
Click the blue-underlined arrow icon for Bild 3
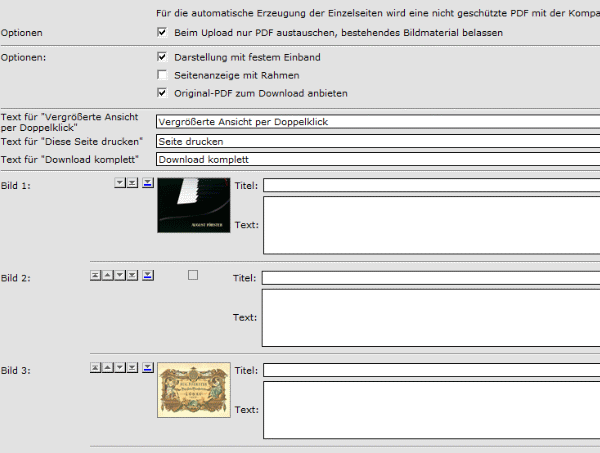[148, 368]
